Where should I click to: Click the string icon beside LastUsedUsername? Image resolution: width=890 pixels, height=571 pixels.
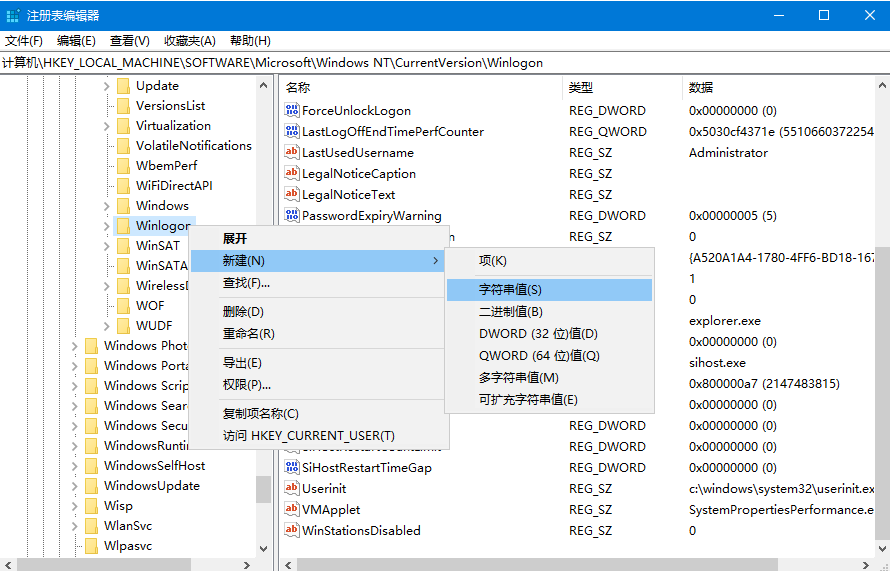pyautogui.click(x=292, y=153)
